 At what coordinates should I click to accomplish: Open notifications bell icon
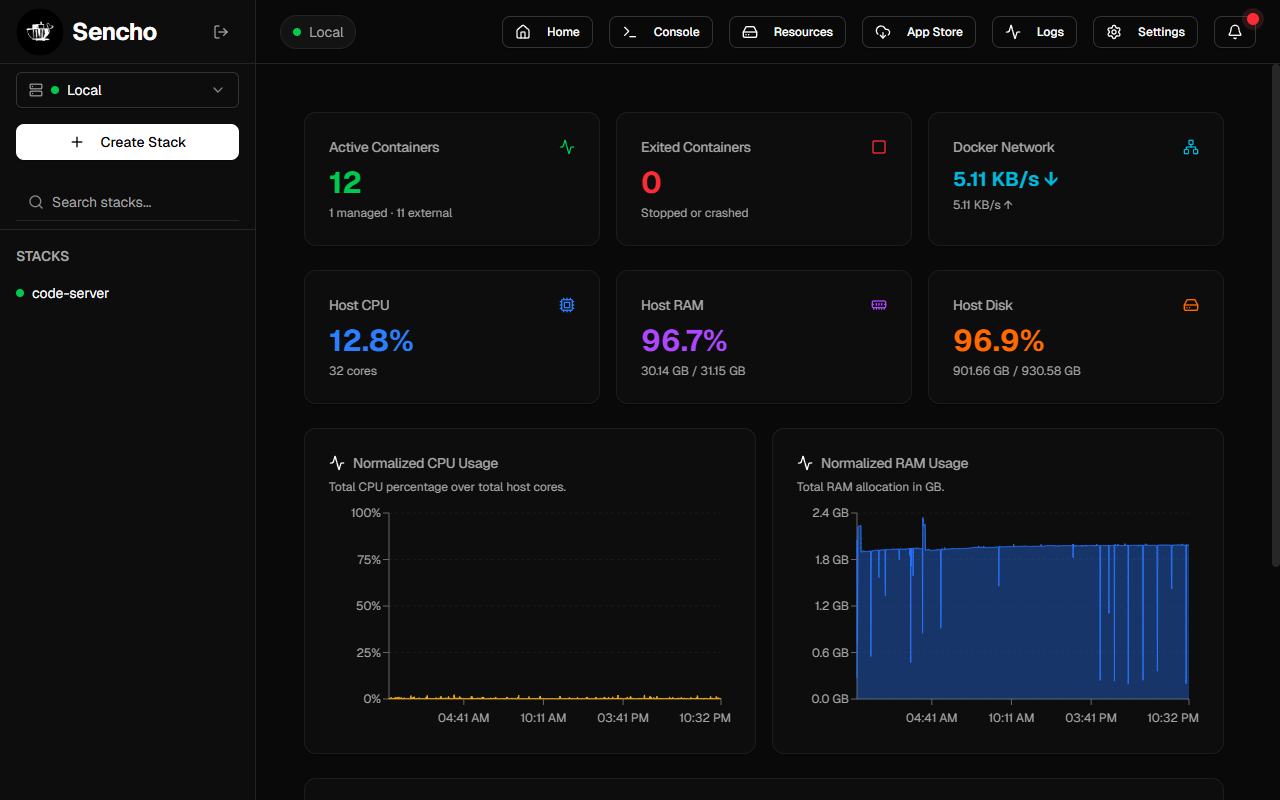pos(1235,32)
